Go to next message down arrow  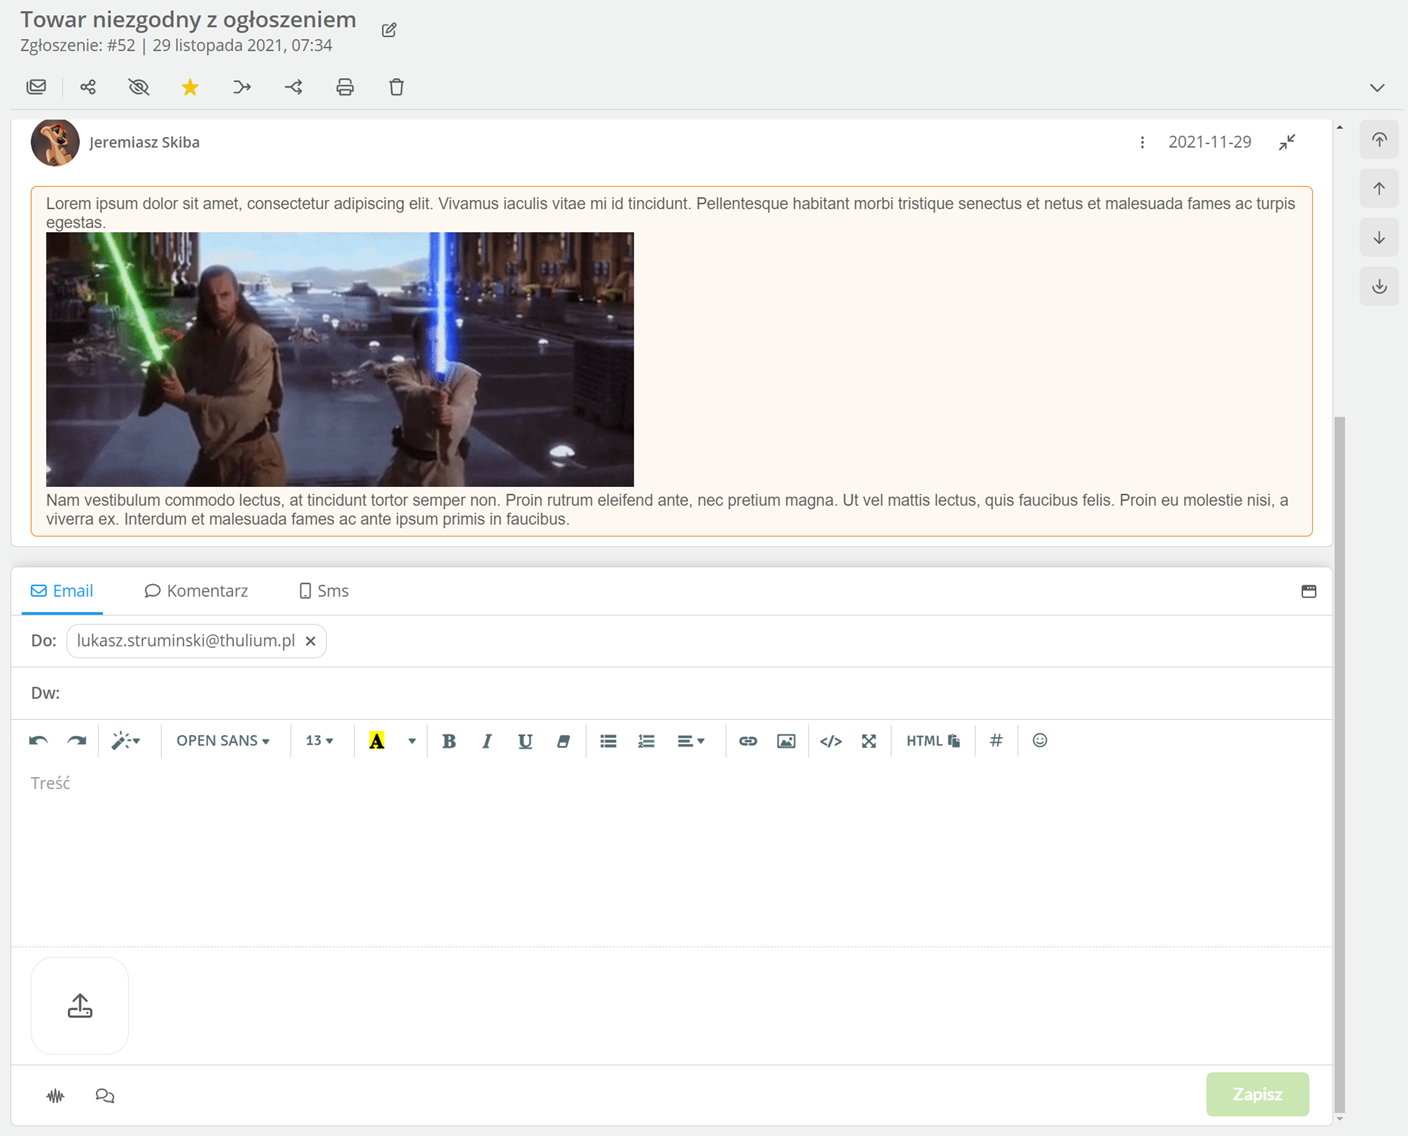pyautogui.click(x=1379, y=238)
